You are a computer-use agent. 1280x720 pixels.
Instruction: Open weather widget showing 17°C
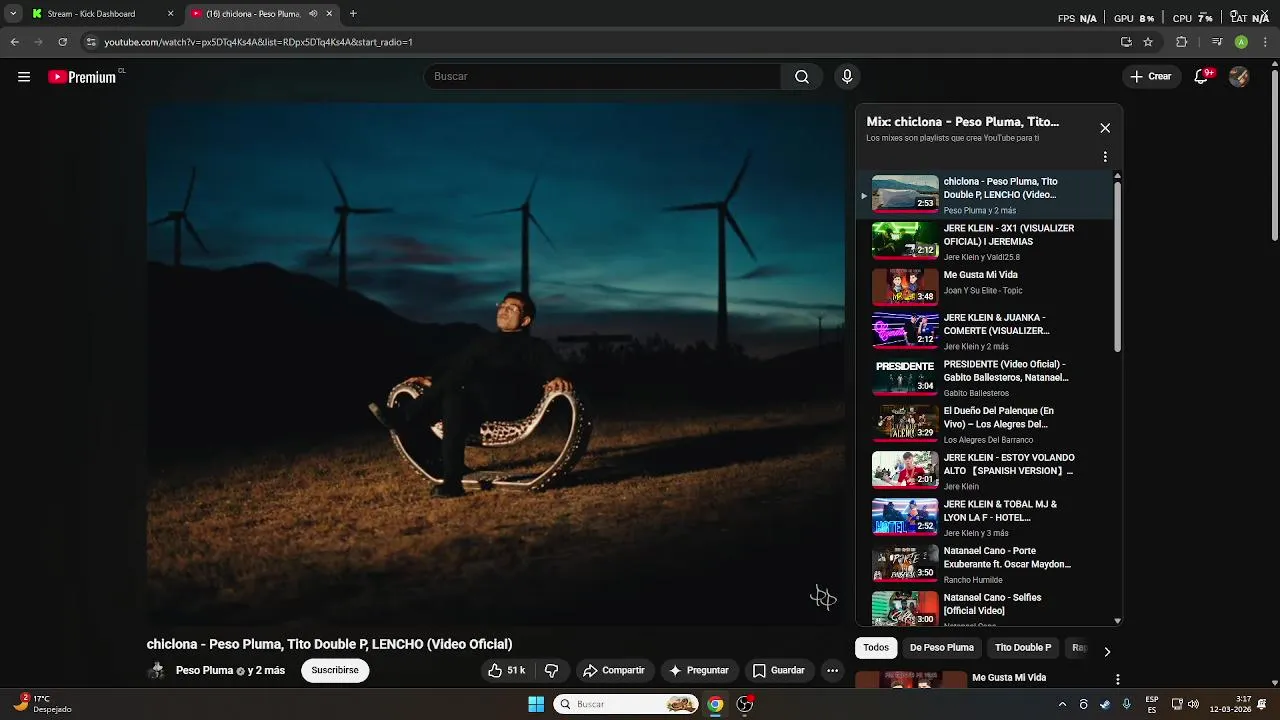coord(42,704)
